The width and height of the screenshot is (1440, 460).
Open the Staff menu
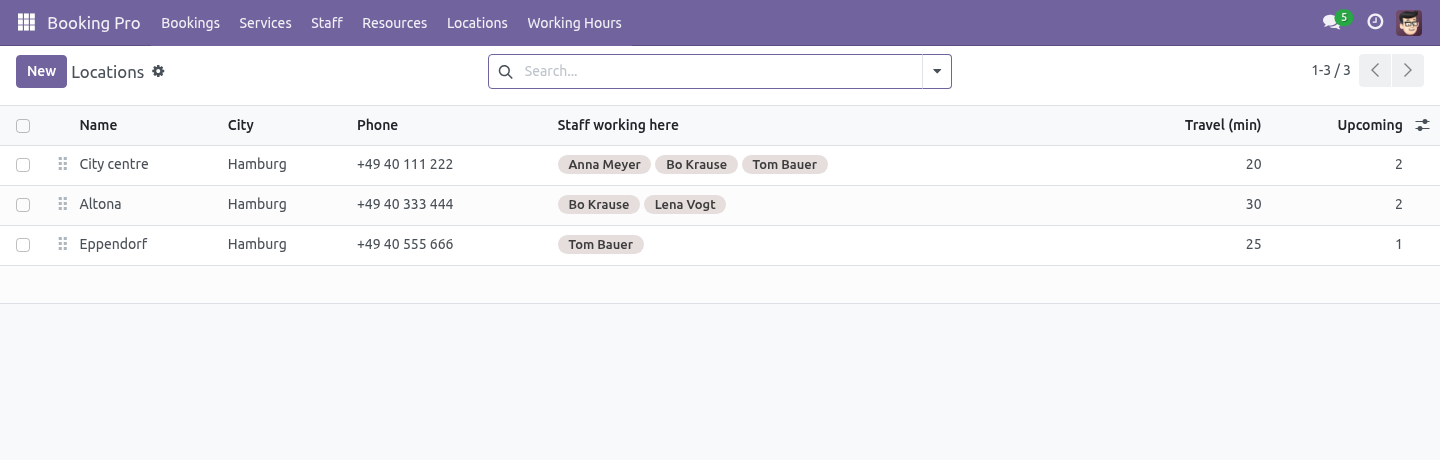point(327,22)
